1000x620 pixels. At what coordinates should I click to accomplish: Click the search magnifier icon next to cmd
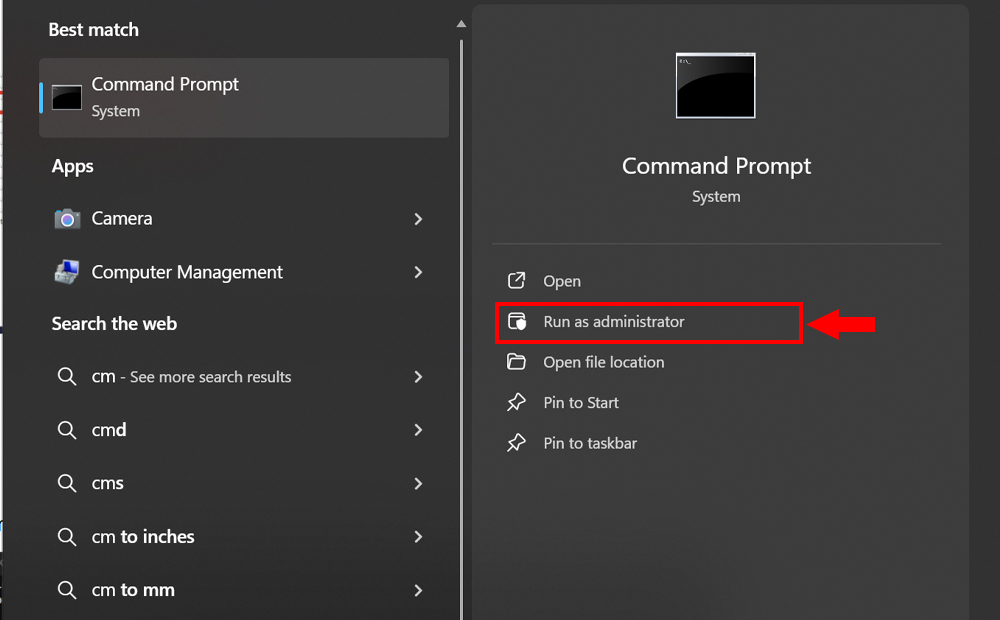pos(67,430)
